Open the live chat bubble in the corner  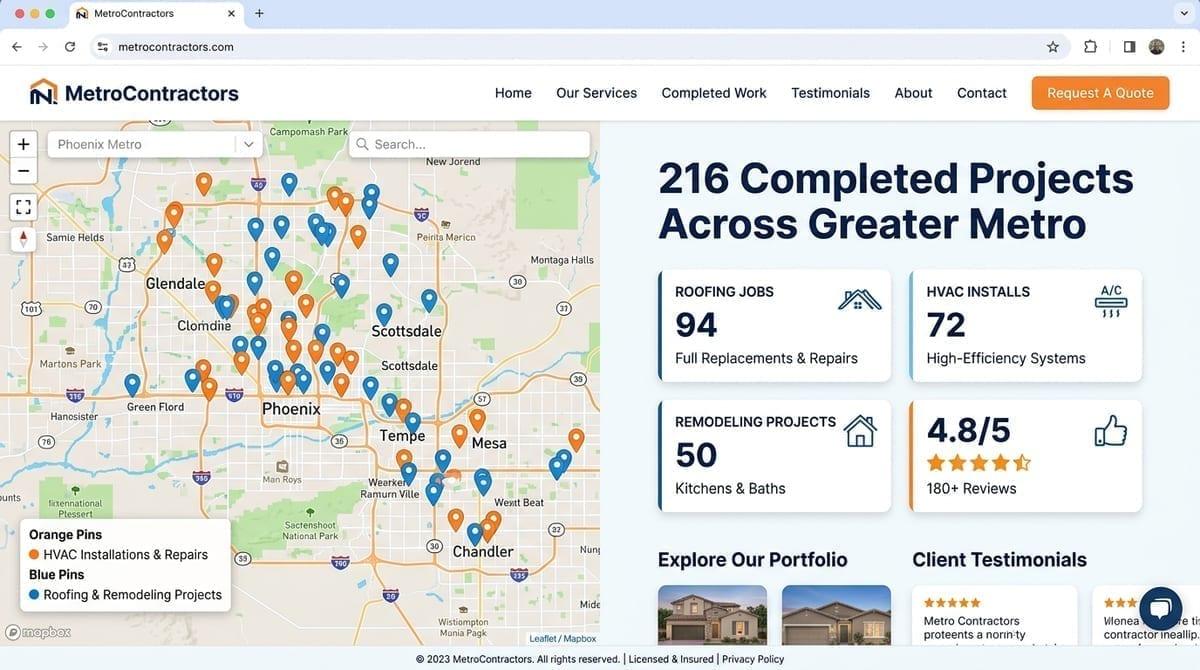click(x=1160, y=608)
